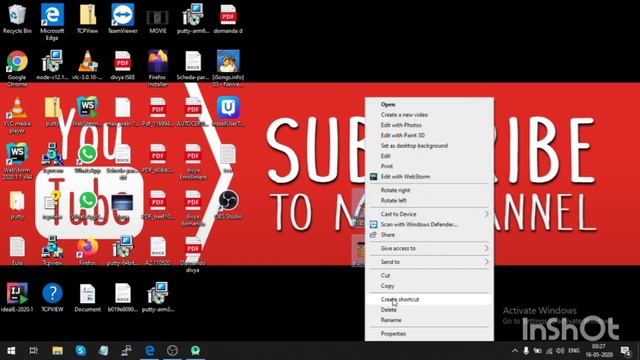Screen dimensions: 640x360
Task: Switch to OBS Studio in the taskbar
Action: (172, 351)
